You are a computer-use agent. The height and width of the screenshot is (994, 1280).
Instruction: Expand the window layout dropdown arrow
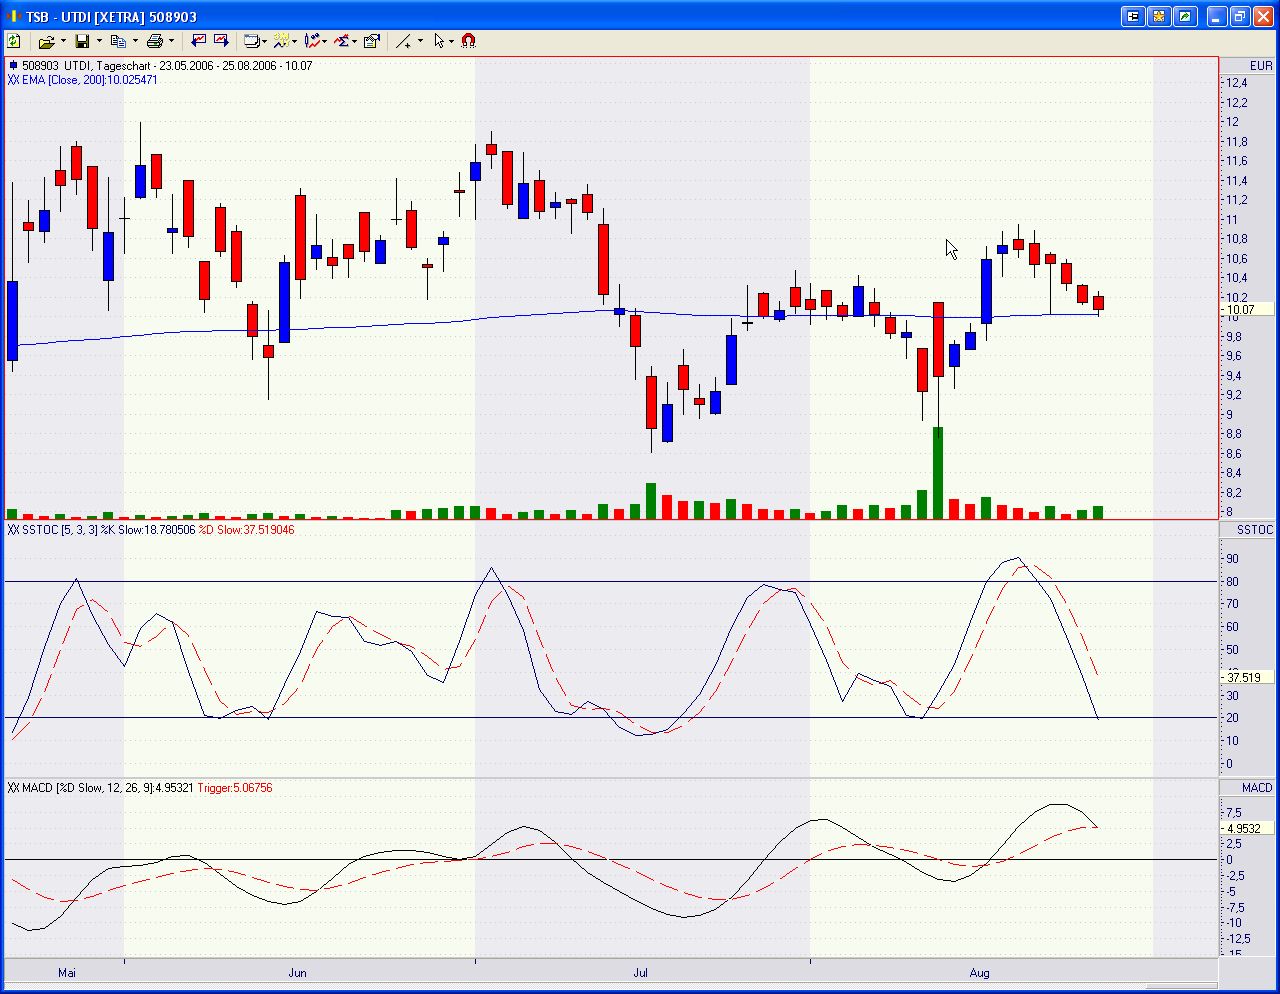click(x=264, y=41)
